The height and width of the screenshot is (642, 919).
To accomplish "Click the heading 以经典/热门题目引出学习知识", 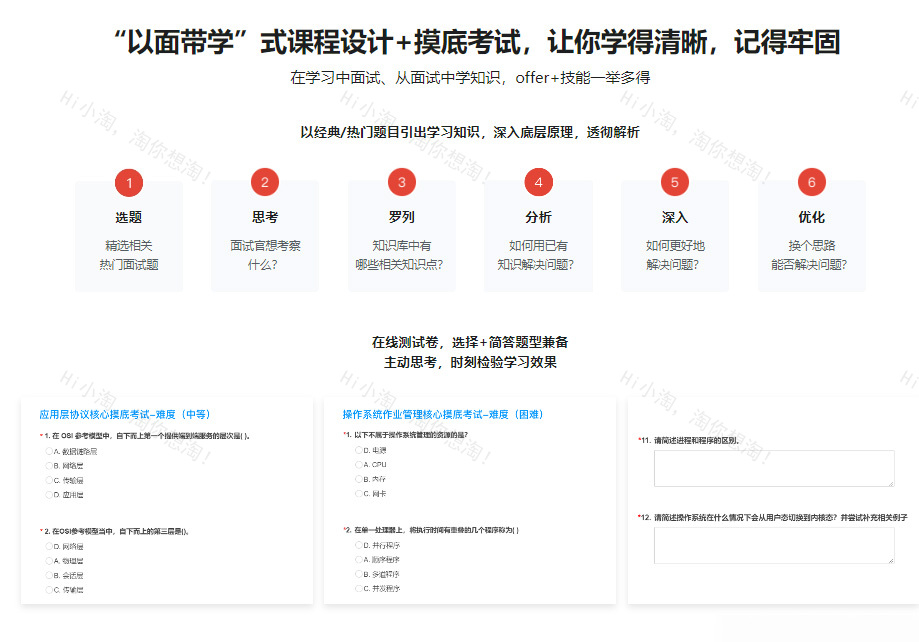I will (470, 133).
